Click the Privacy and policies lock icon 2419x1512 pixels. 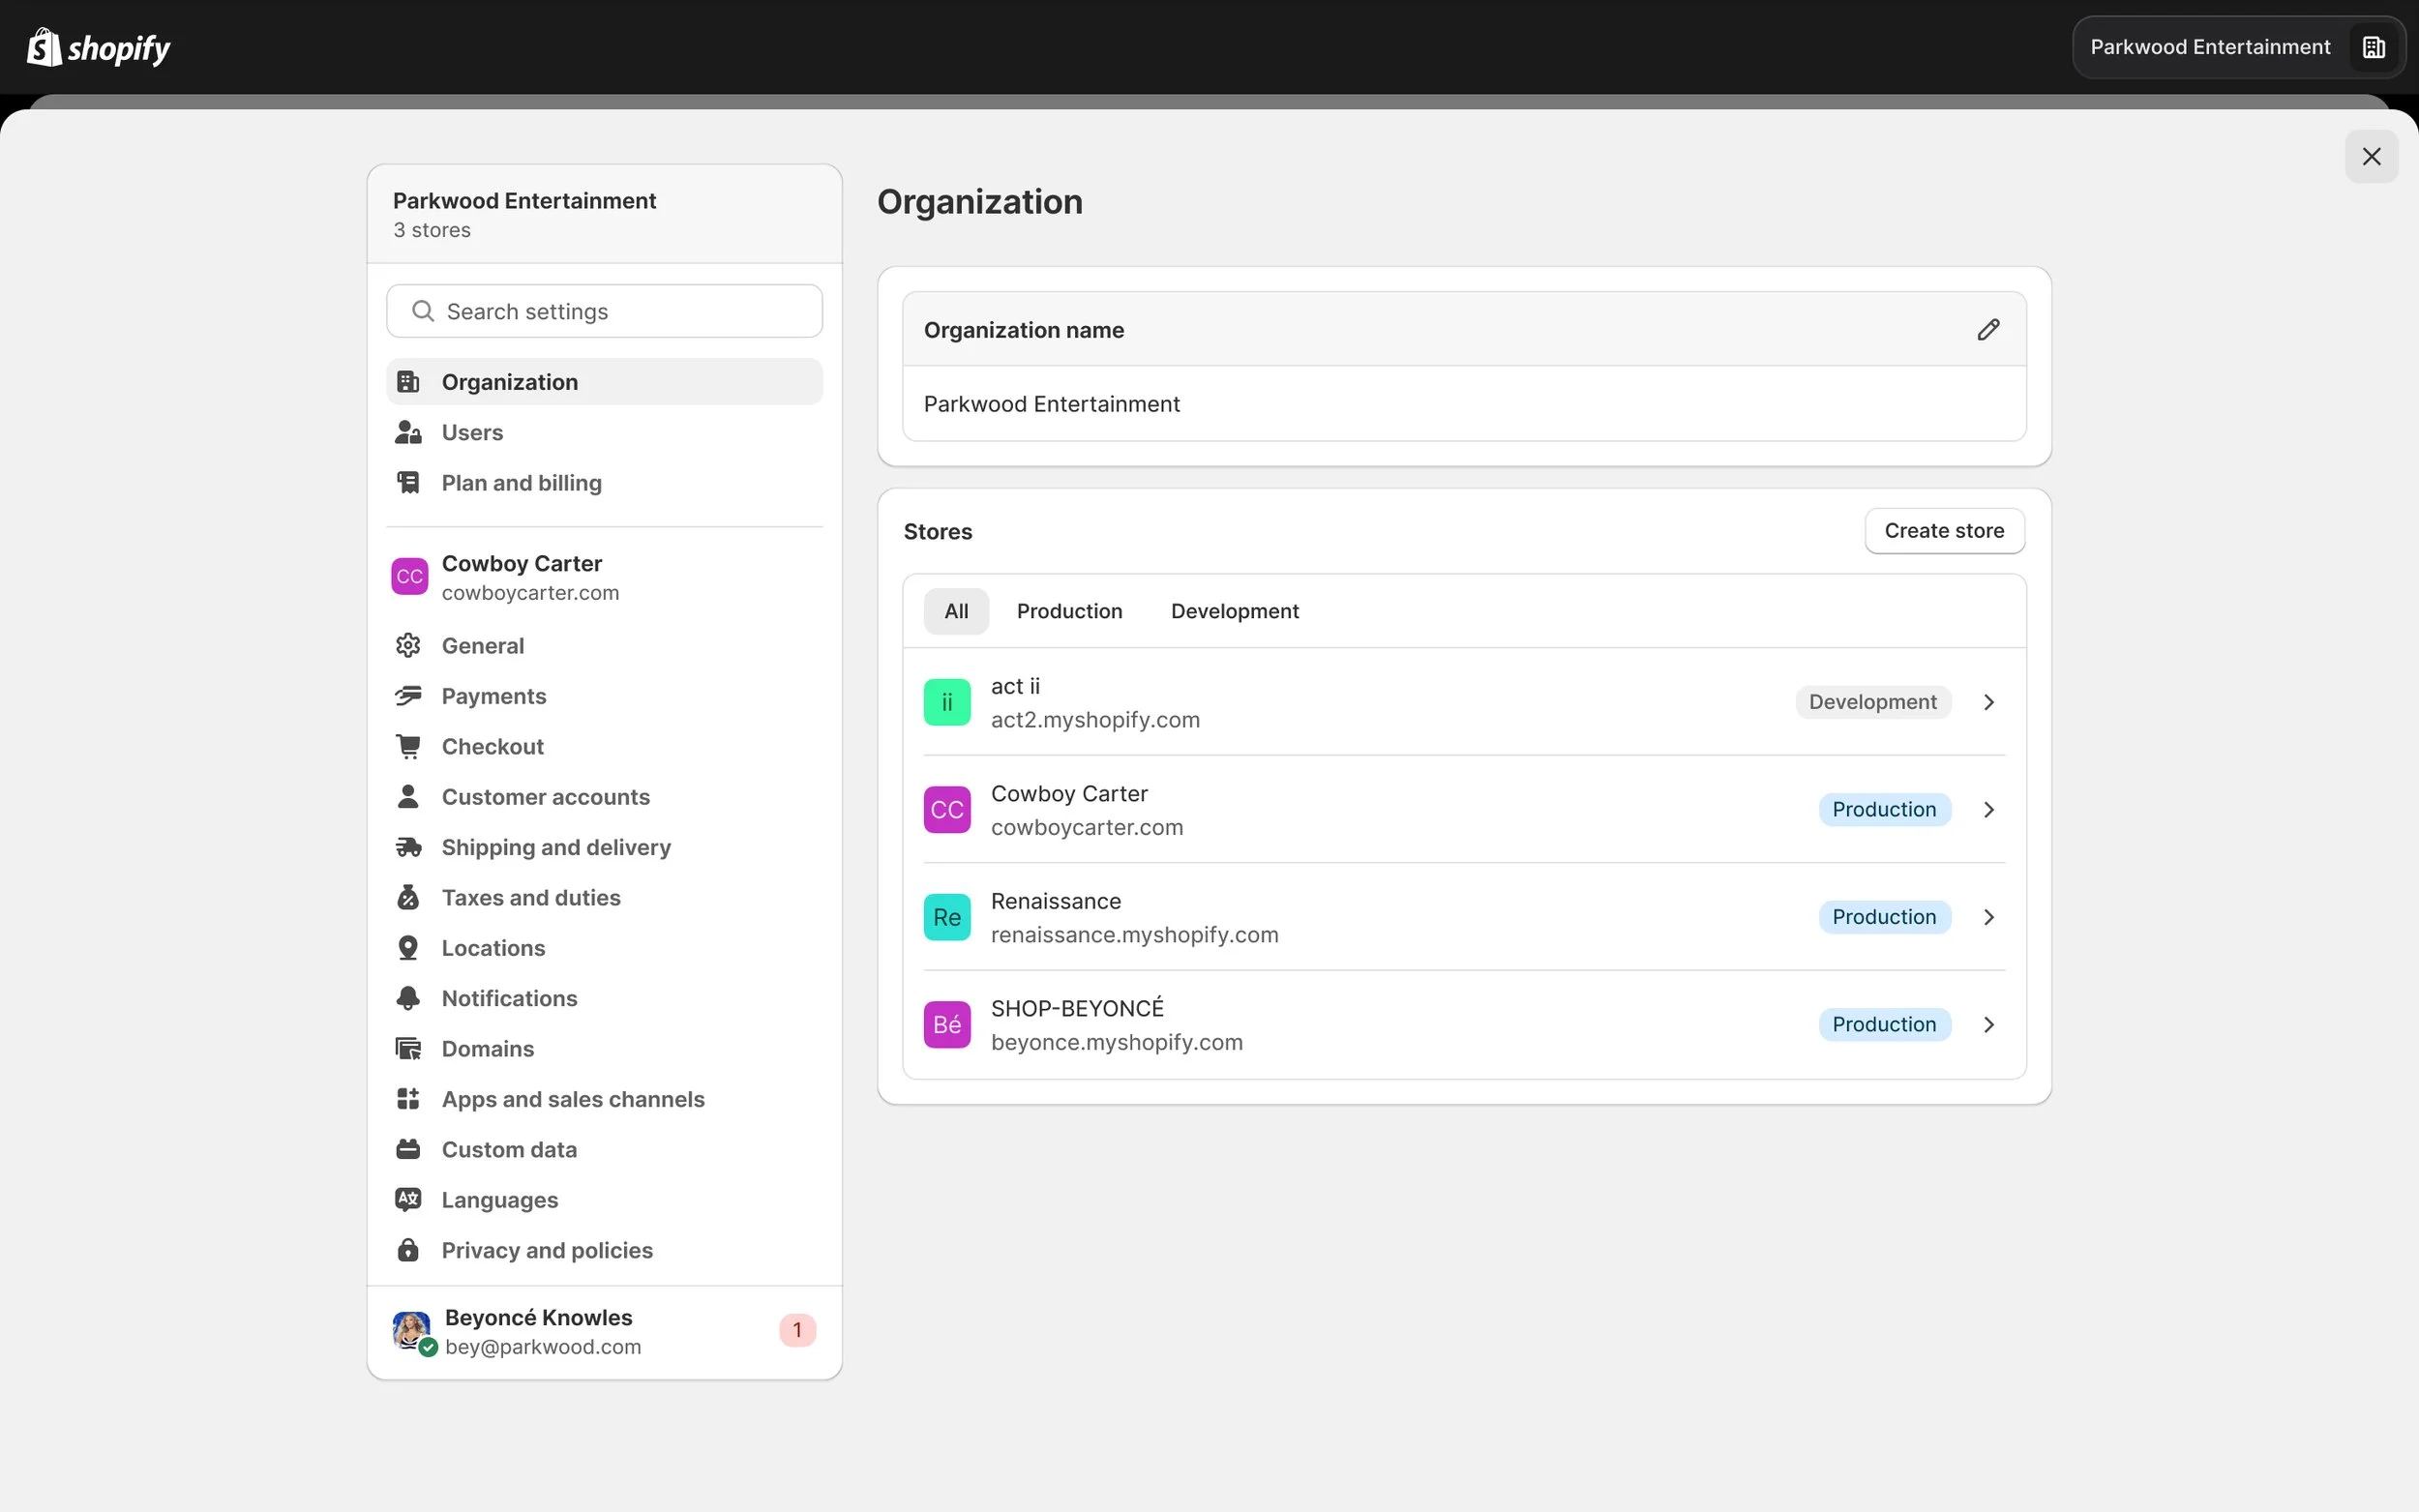click(408, 1250)
